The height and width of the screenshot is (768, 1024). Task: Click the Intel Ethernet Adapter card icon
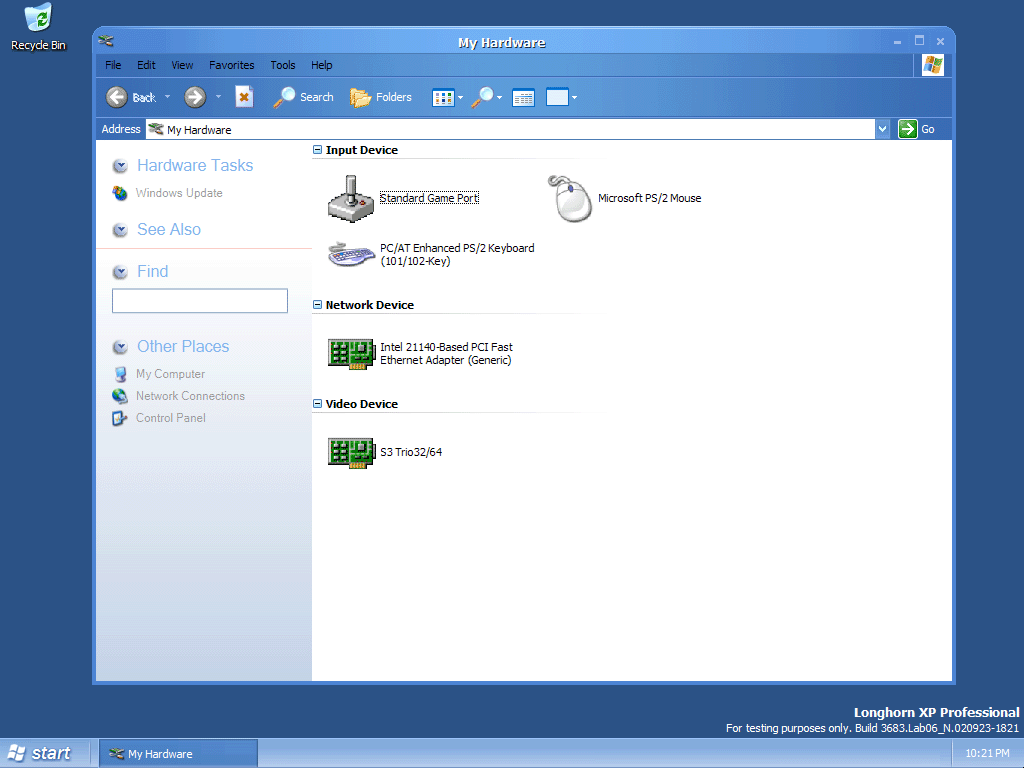coord(351,353)
